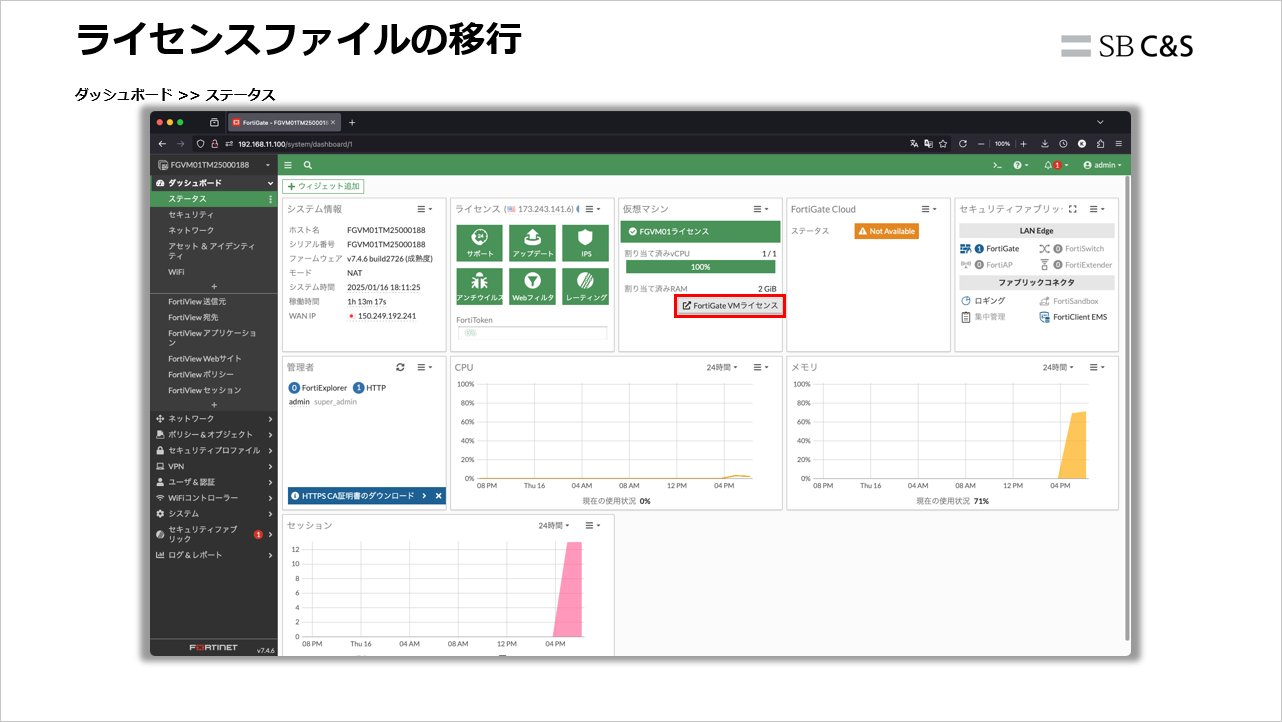Open the admin user dropdown menu
The height and width of the screenshot is (722, 1282).
click(1102, 164)
